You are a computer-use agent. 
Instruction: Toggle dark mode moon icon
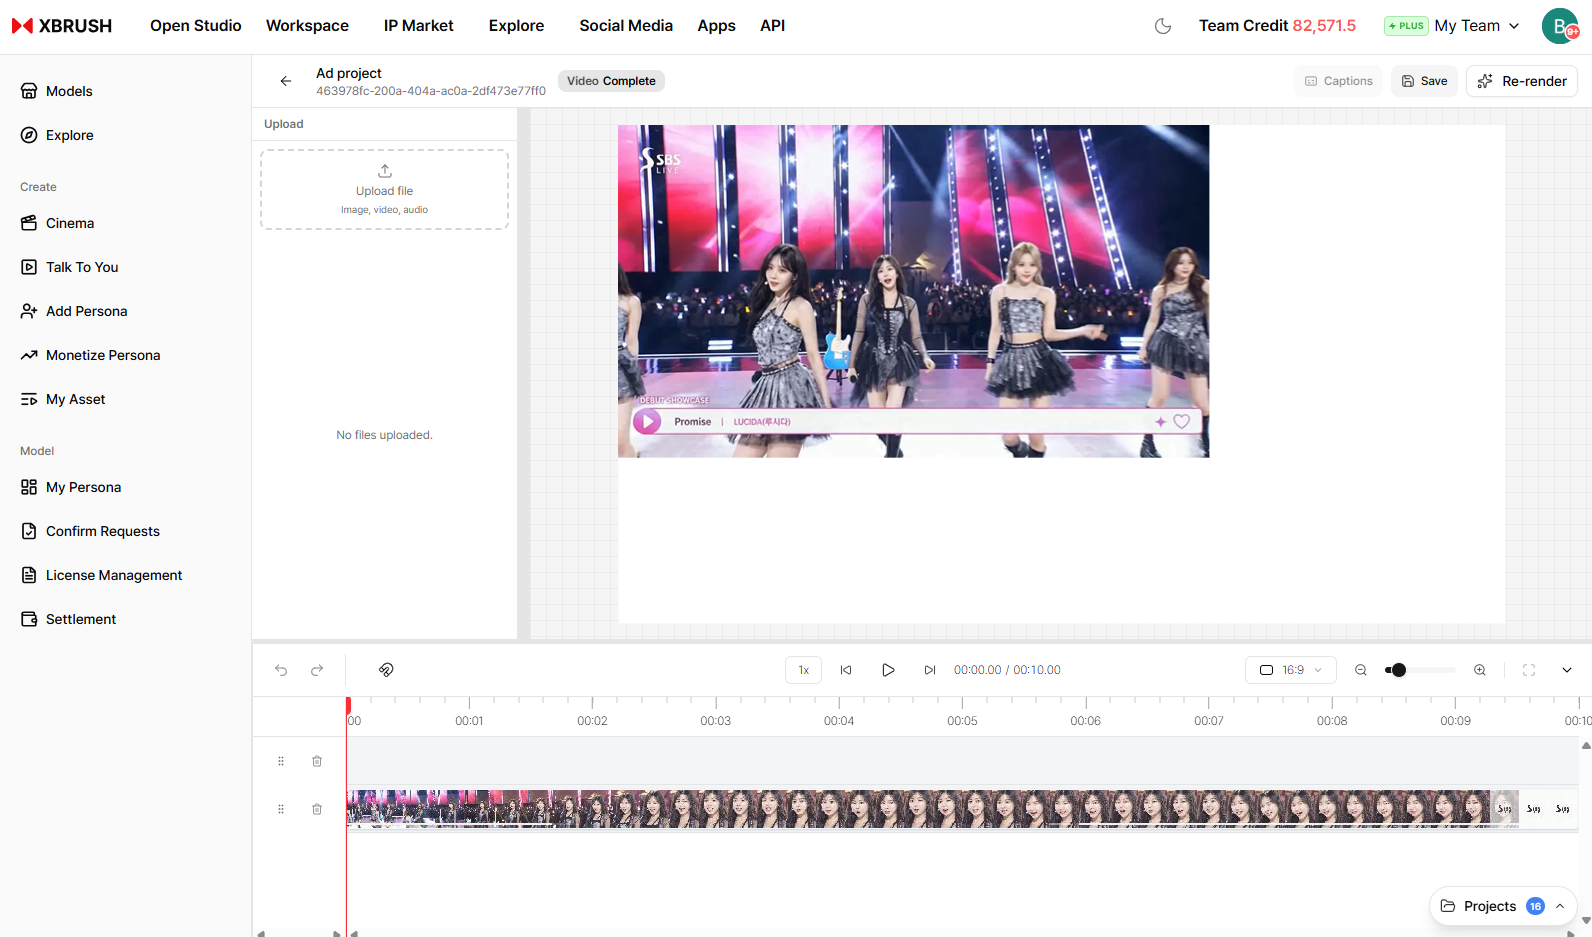pyautogui.click(x=1163, y=26)
